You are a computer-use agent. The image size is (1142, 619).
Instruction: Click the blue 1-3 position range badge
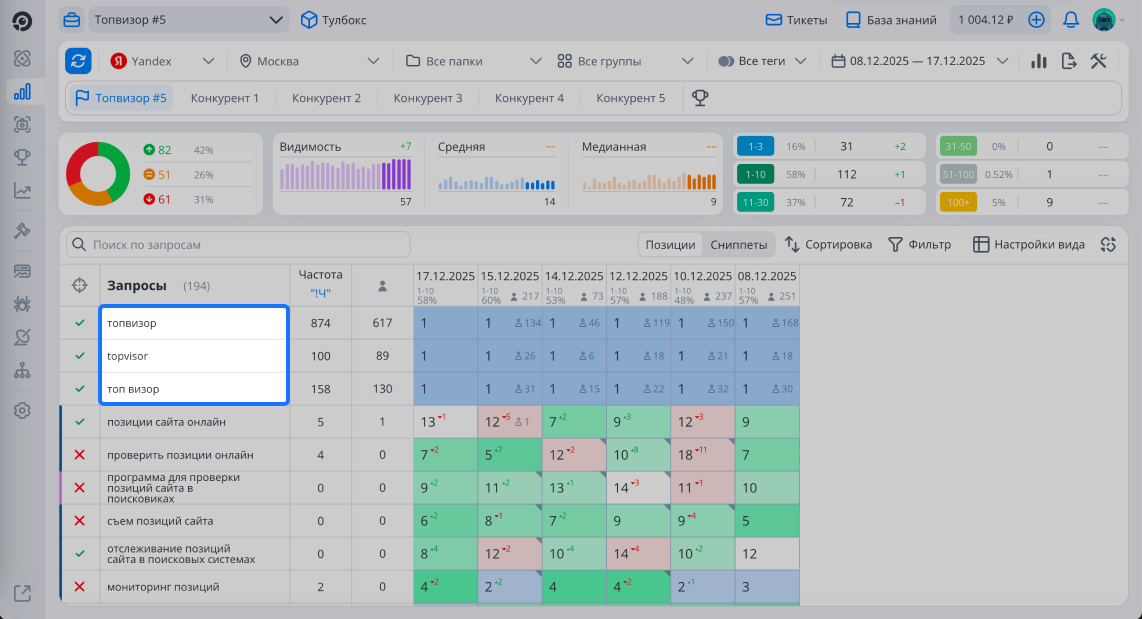click(x=755, y=147)
